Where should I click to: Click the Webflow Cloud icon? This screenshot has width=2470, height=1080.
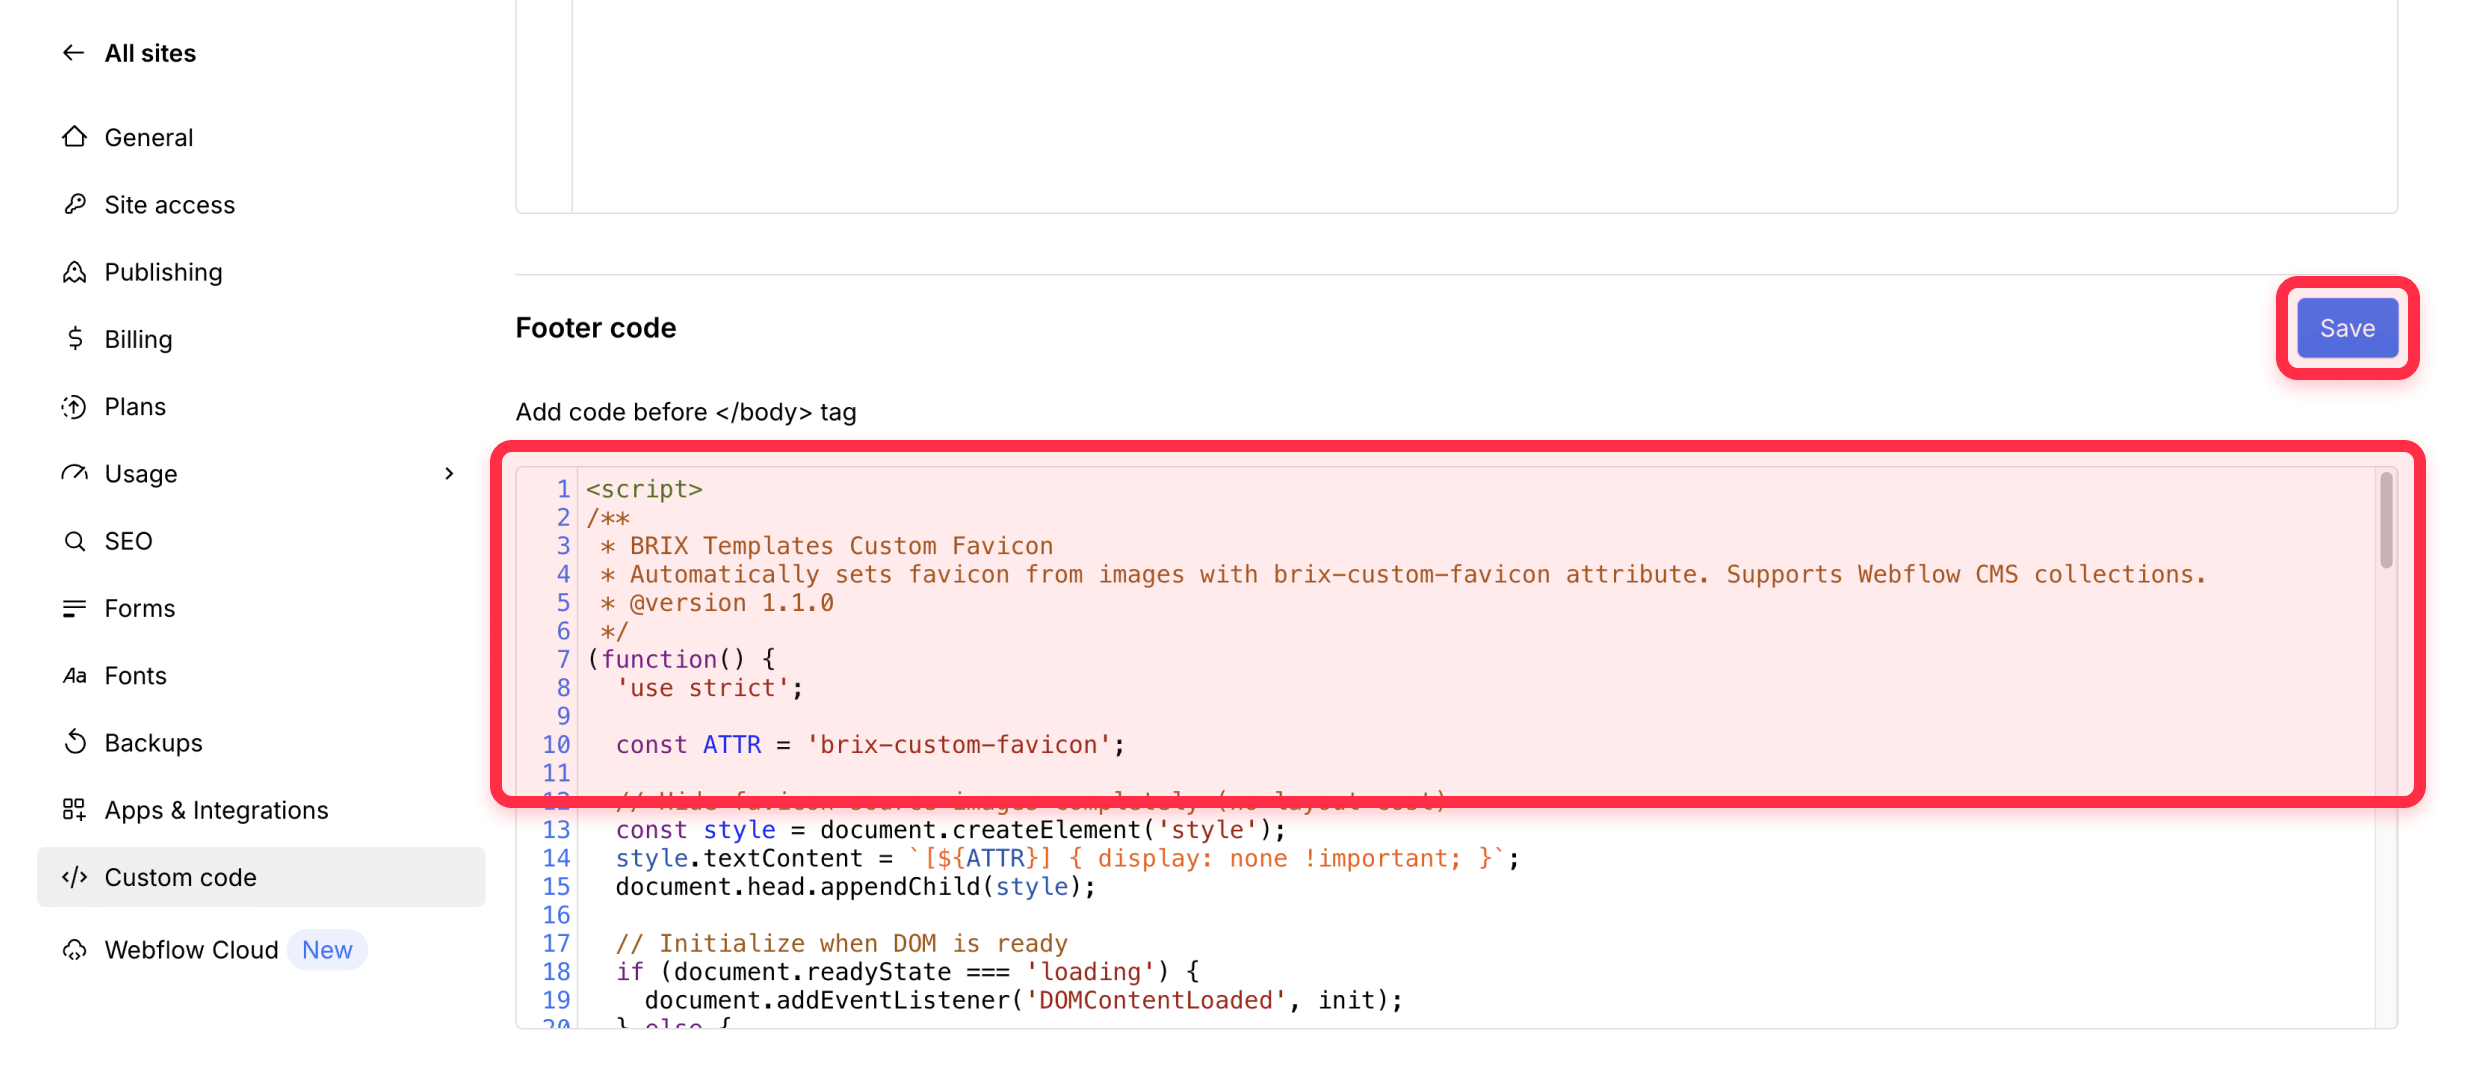coord(75,949)
